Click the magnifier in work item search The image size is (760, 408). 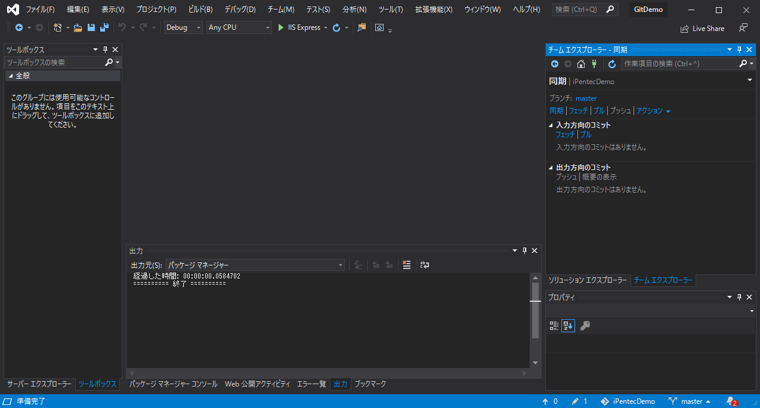[743, 63]
